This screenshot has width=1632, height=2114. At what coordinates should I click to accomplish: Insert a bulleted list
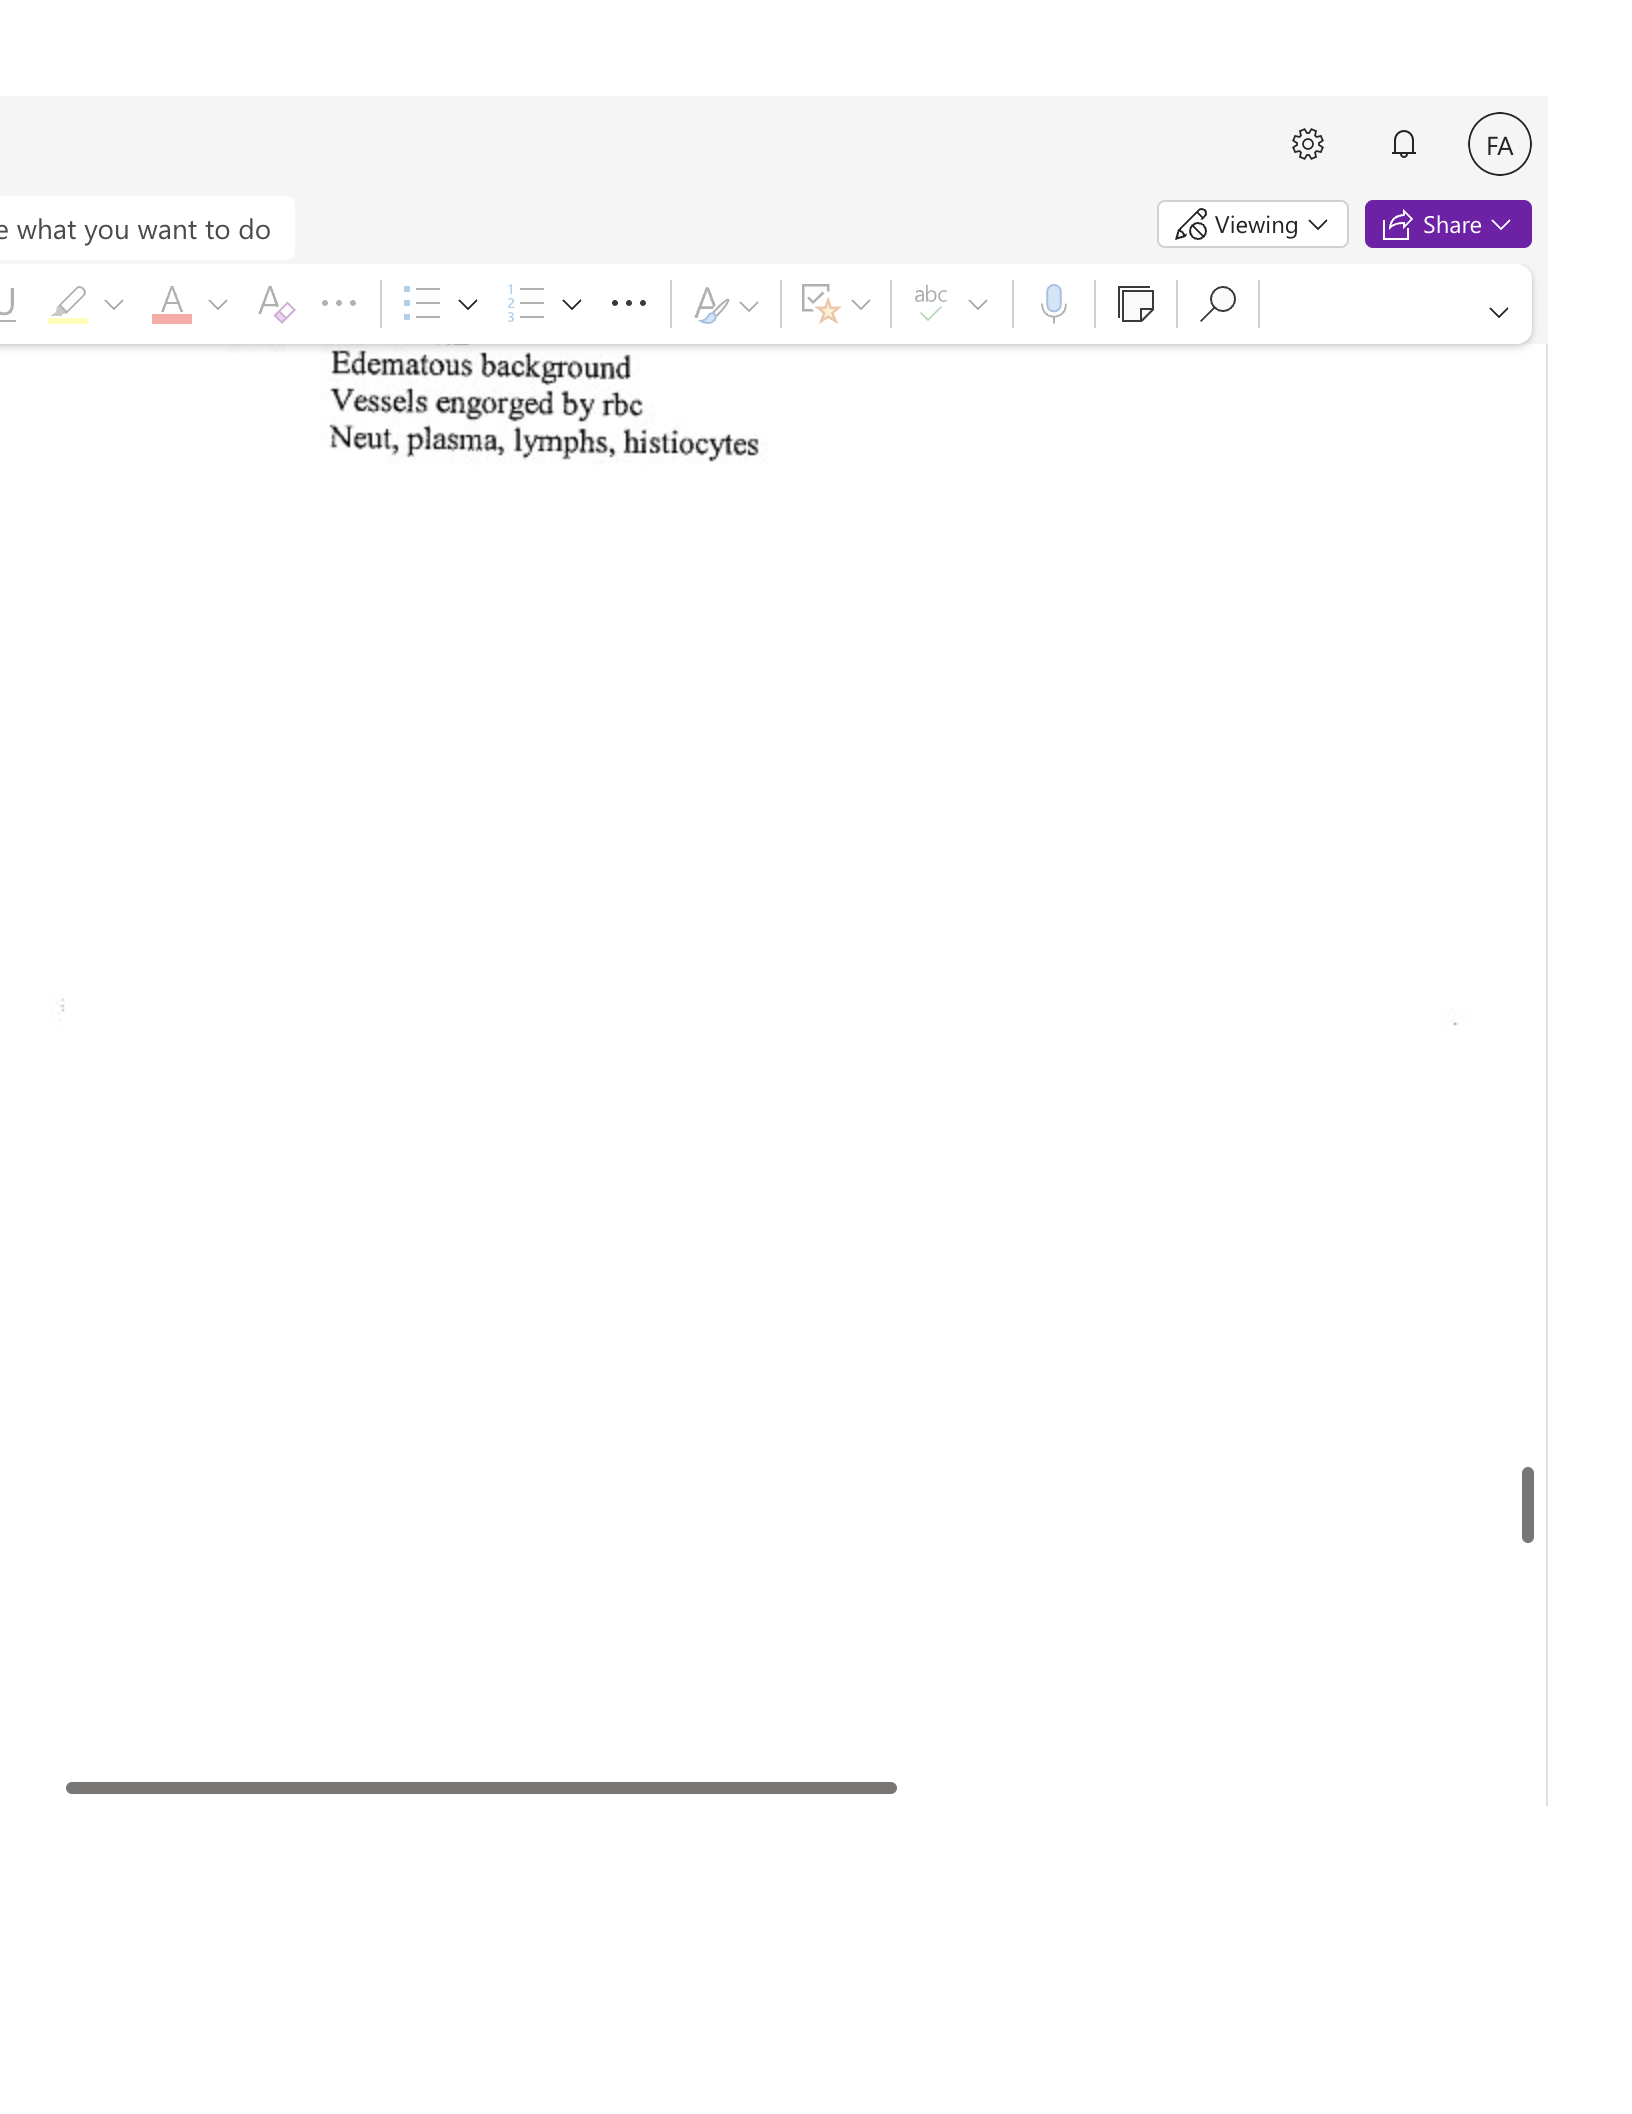pyautogui.click(x=422, y=303)
